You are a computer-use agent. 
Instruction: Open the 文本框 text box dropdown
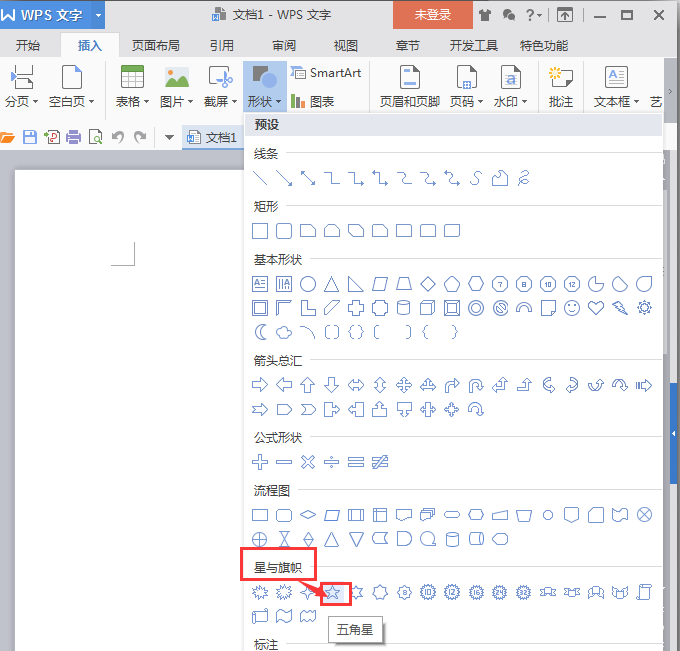click(616, 87)
